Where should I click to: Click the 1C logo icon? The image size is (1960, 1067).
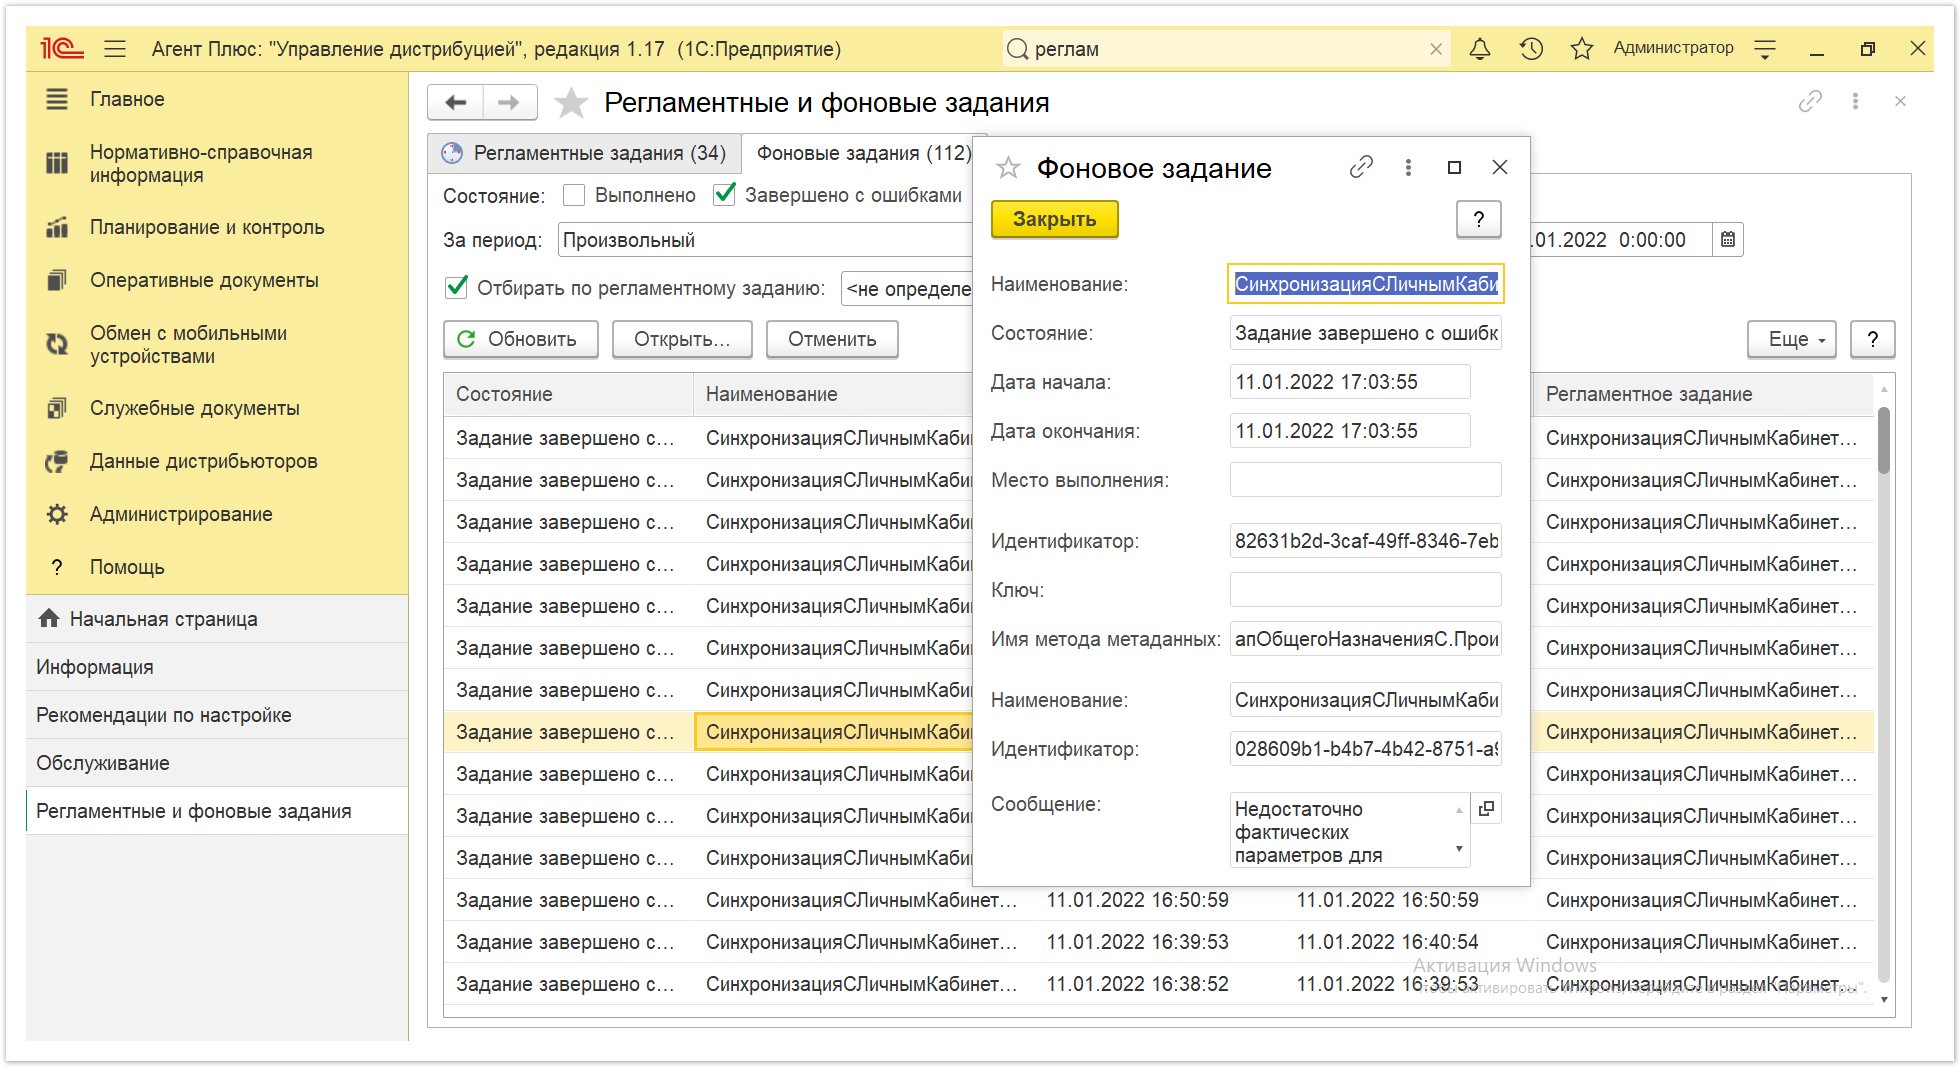[61, 48]
